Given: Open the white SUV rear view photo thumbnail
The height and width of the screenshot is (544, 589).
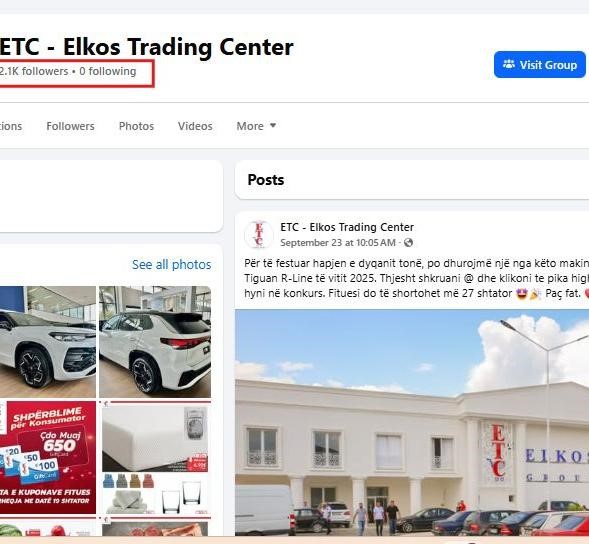Looking at the screenshot, I should pyautogui.click(x=155, y=342).
